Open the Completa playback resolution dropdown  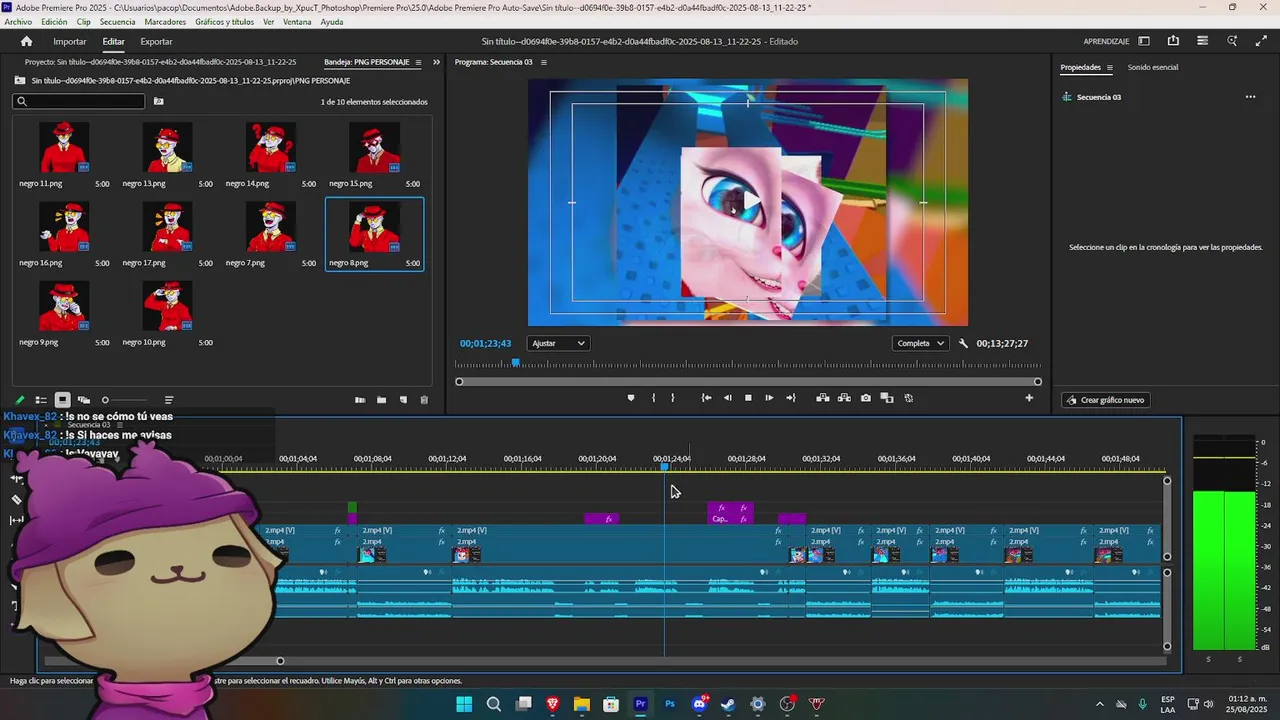(920, 343)
